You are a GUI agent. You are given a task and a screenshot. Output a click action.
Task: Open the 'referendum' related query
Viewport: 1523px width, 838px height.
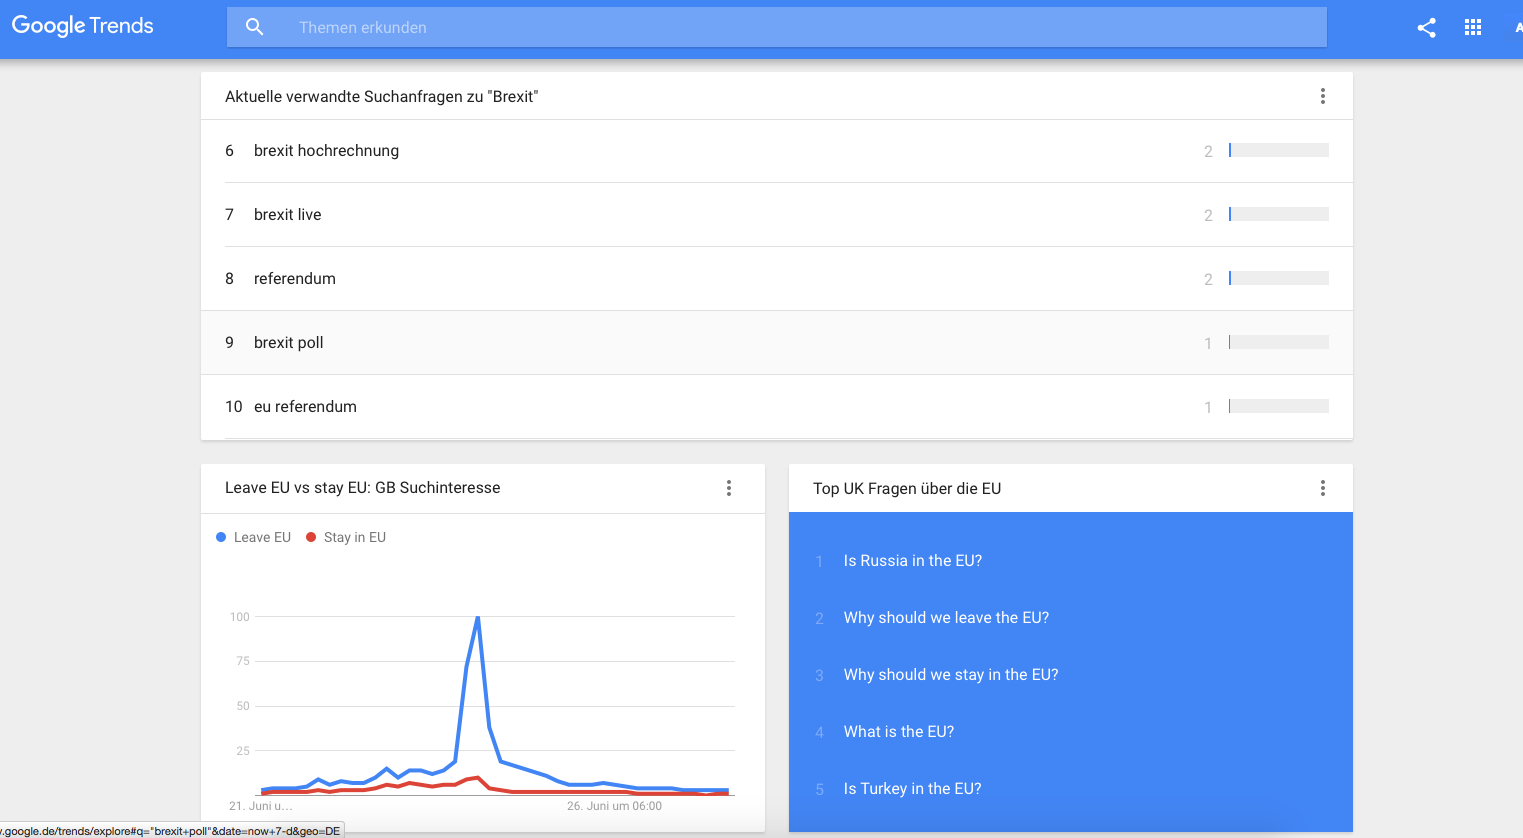pyautogui.click(x=295, y=279)
